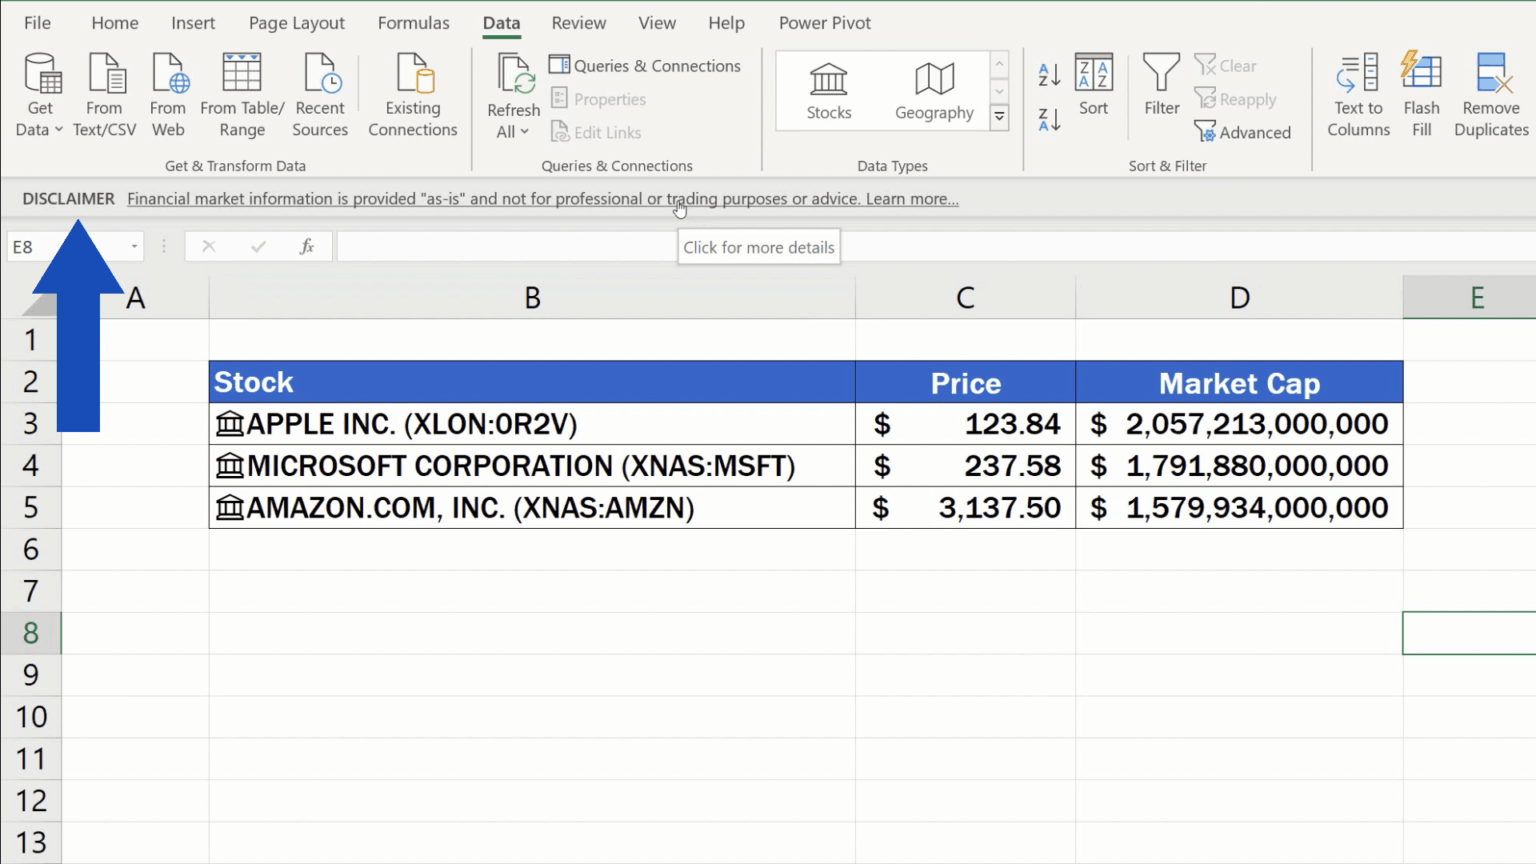This screenshot has width=1536, height=864.
Task: Click the Insert Function fx button
Action: 306,246
